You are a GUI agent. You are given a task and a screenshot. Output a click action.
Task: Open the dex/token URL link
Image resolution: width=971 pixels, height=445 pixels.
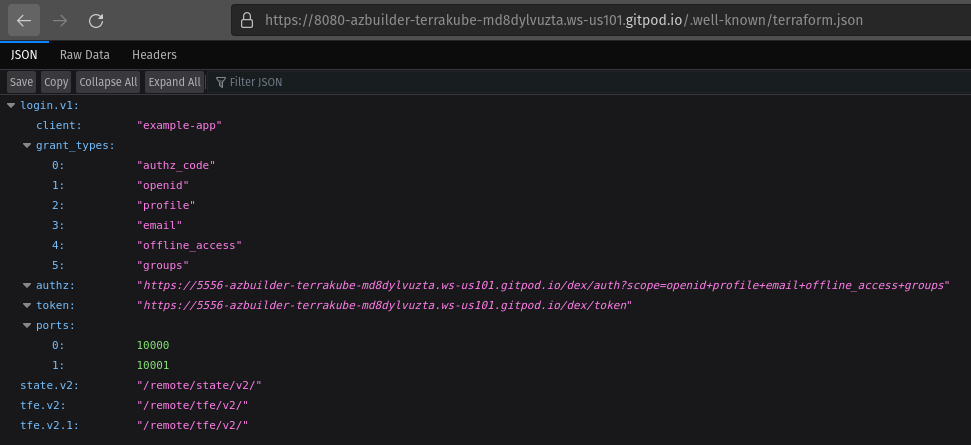pyautogui.click(x=385, y=305)
